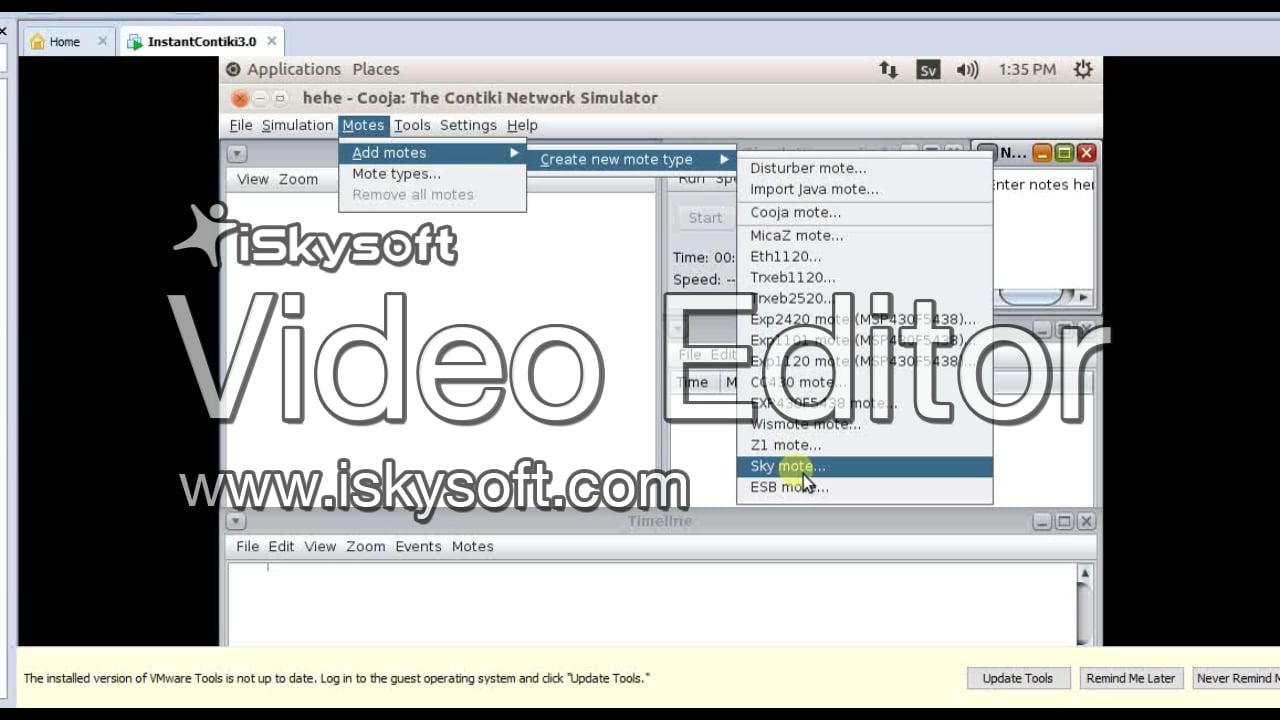Viewport: 1280px width, 720px height.
Task: Close the InstantContiki3.0 tab
Action: (271, 41)
